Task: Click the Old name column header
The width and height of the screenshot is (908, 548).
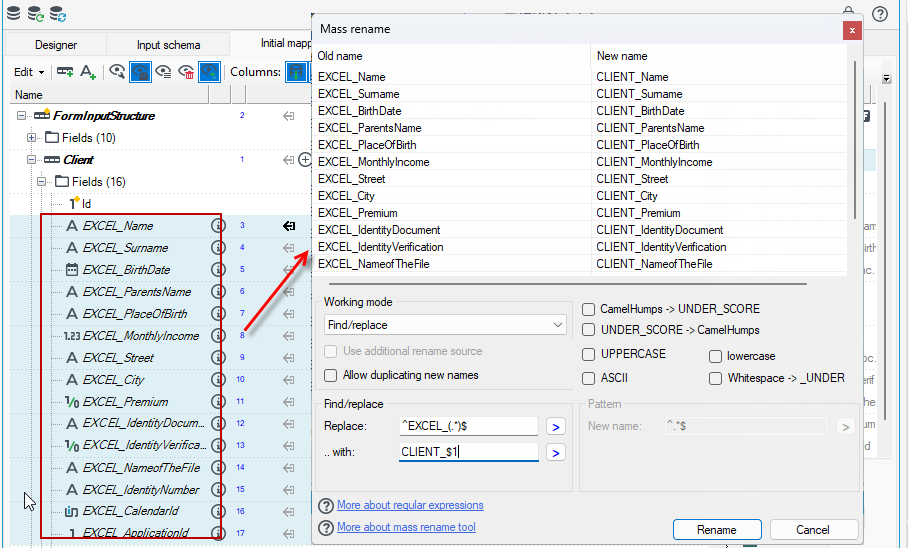Action: 452,56
